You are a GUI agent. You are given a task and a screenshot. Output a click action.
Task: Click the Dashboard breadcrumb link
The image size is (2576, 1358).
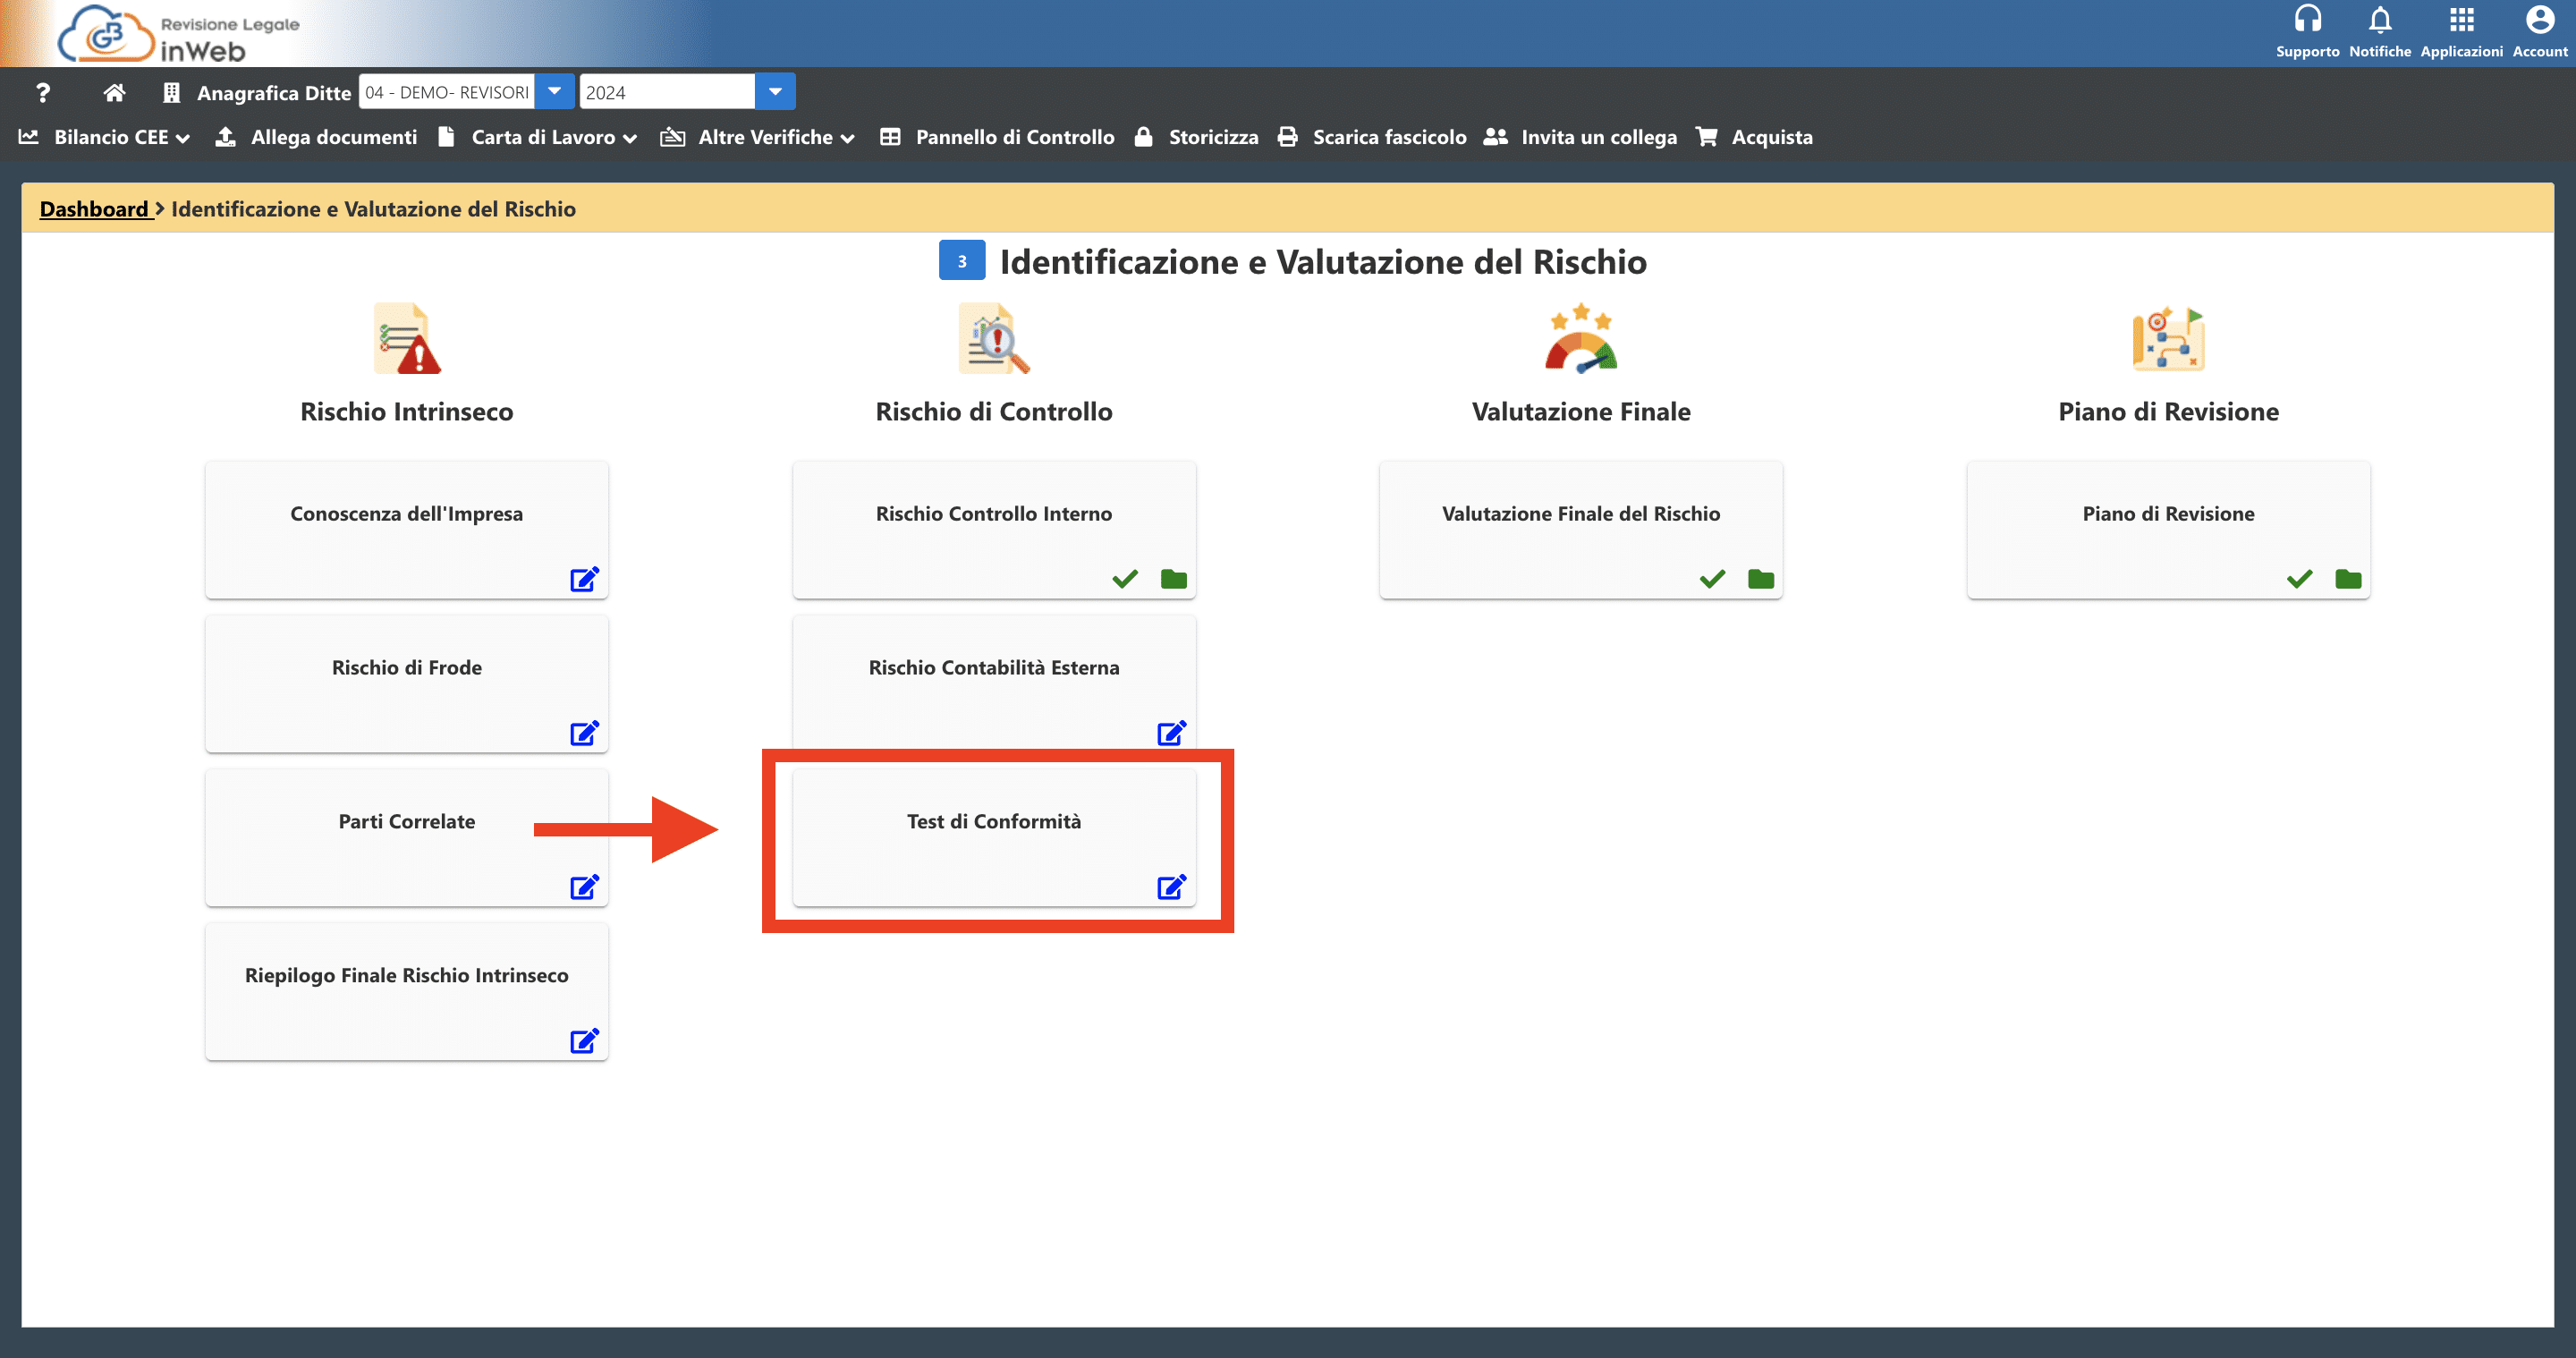pos(94,209)
